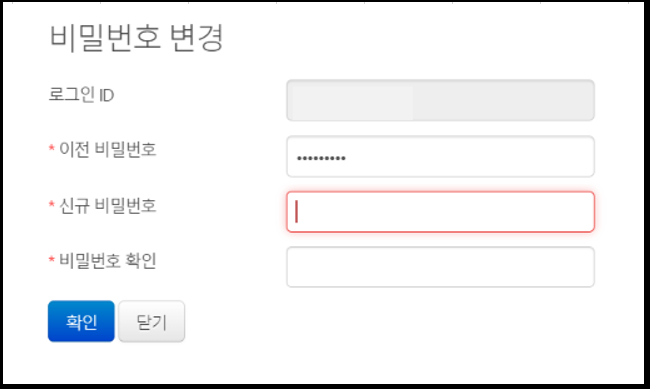Screen dimensions: 650x389
Task: Click the 이전 비밀번호 label
Action: click(x=108, y=149)
